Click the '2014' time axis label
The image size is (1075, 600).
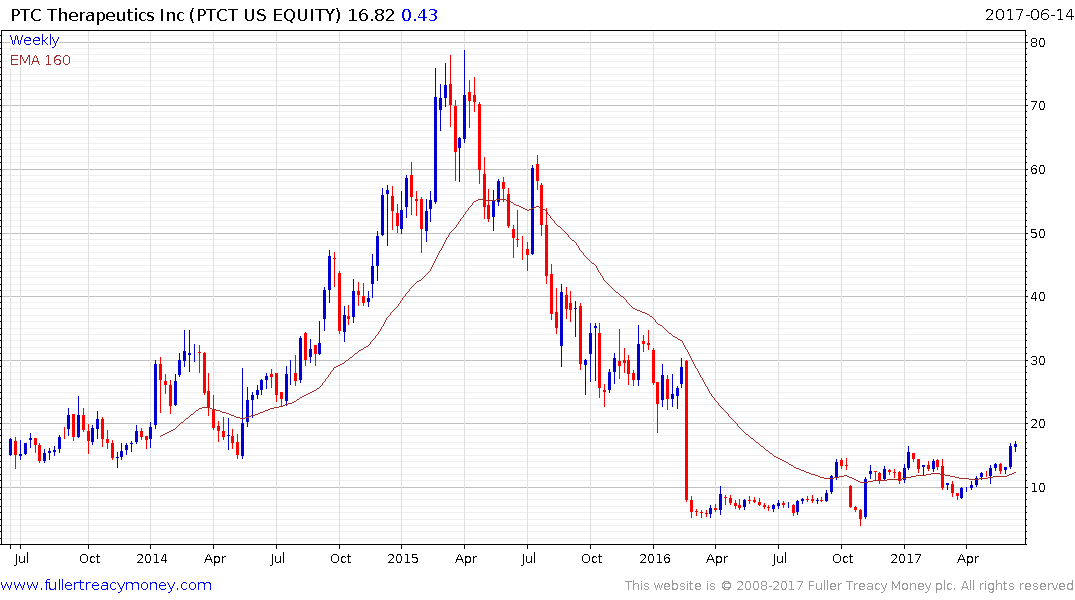(152, 558)
